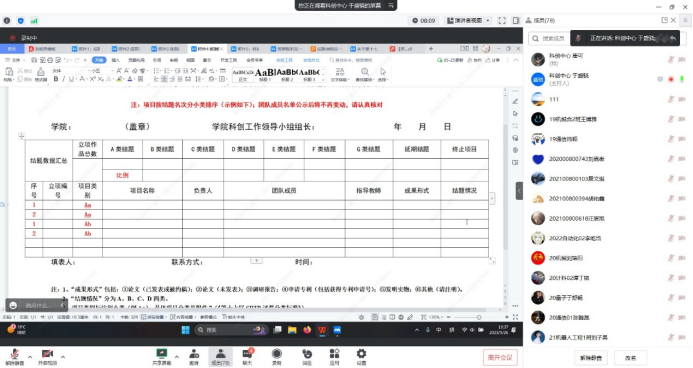The image size is (693, 368).
Task: Adjust the document zoom slider
Action: click(479, 317)
